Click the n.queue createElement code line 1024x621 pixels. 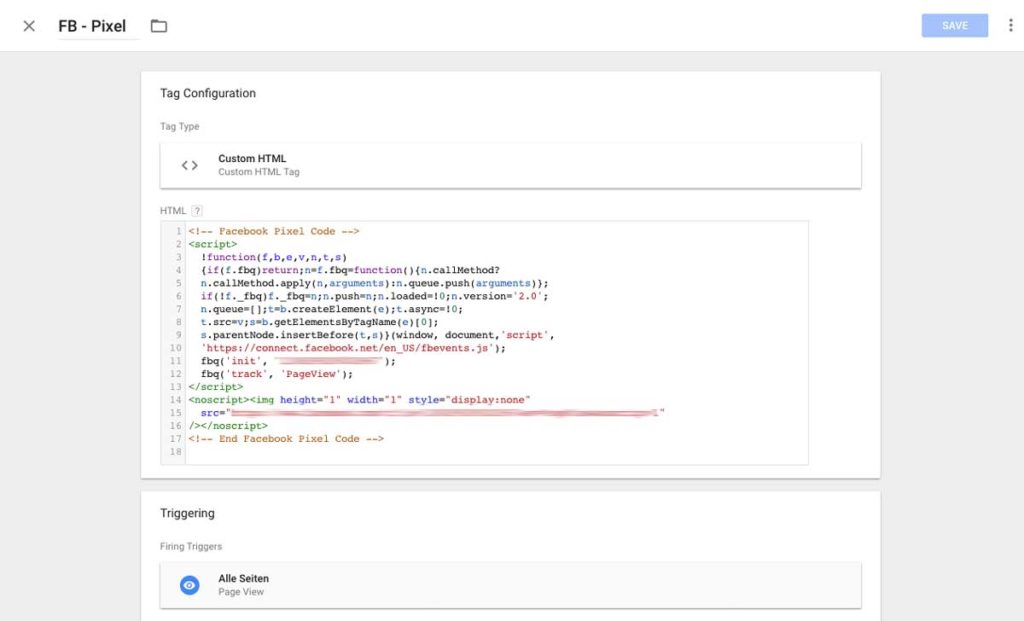(332, 309)
